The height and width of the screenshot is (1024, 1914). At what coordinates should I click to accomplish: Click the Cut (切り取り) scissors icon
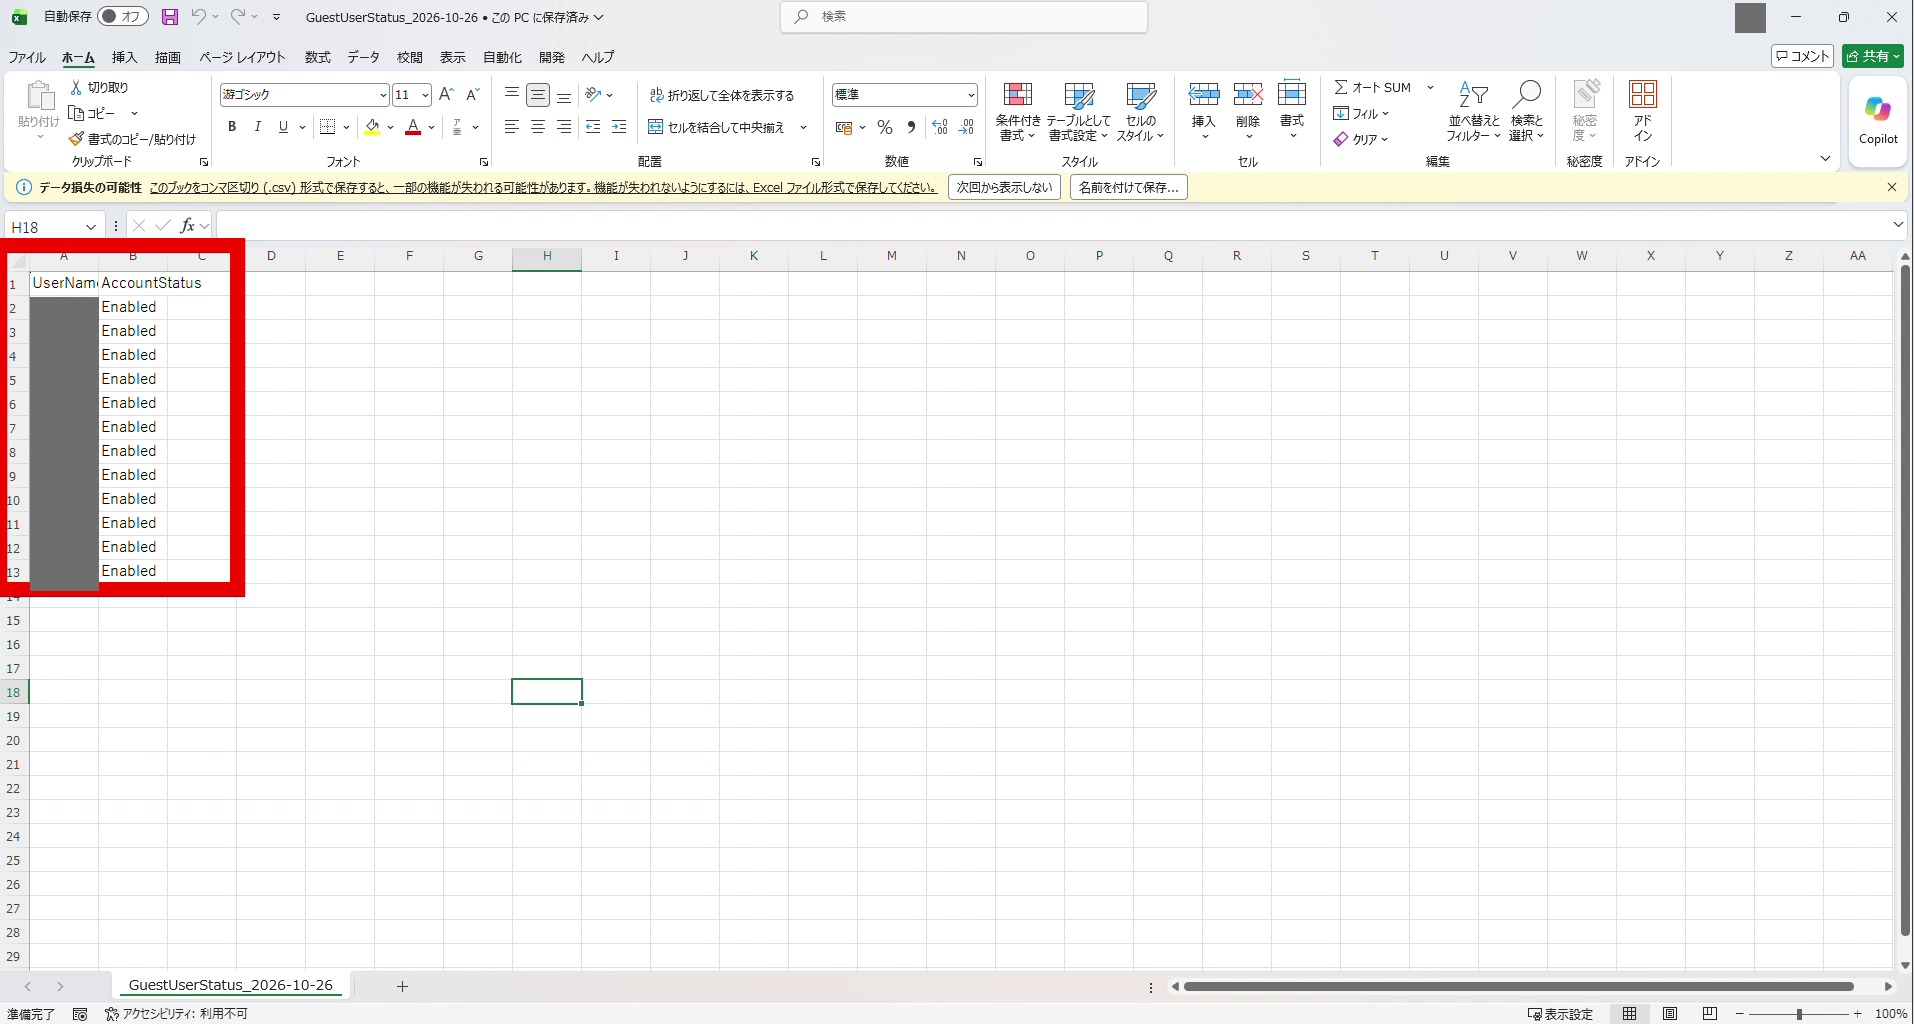pyautogui.click(x=76, y=88)
